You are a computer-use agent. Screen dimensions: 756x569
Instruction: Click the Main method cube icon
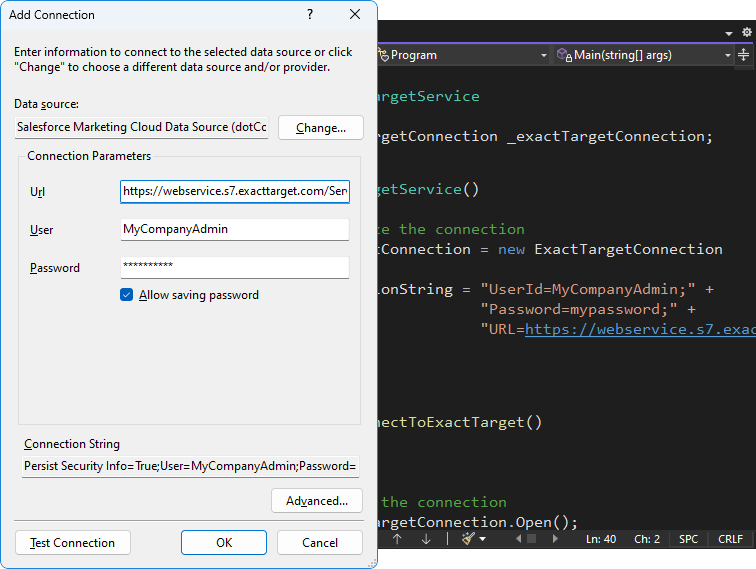pos(564,55)
